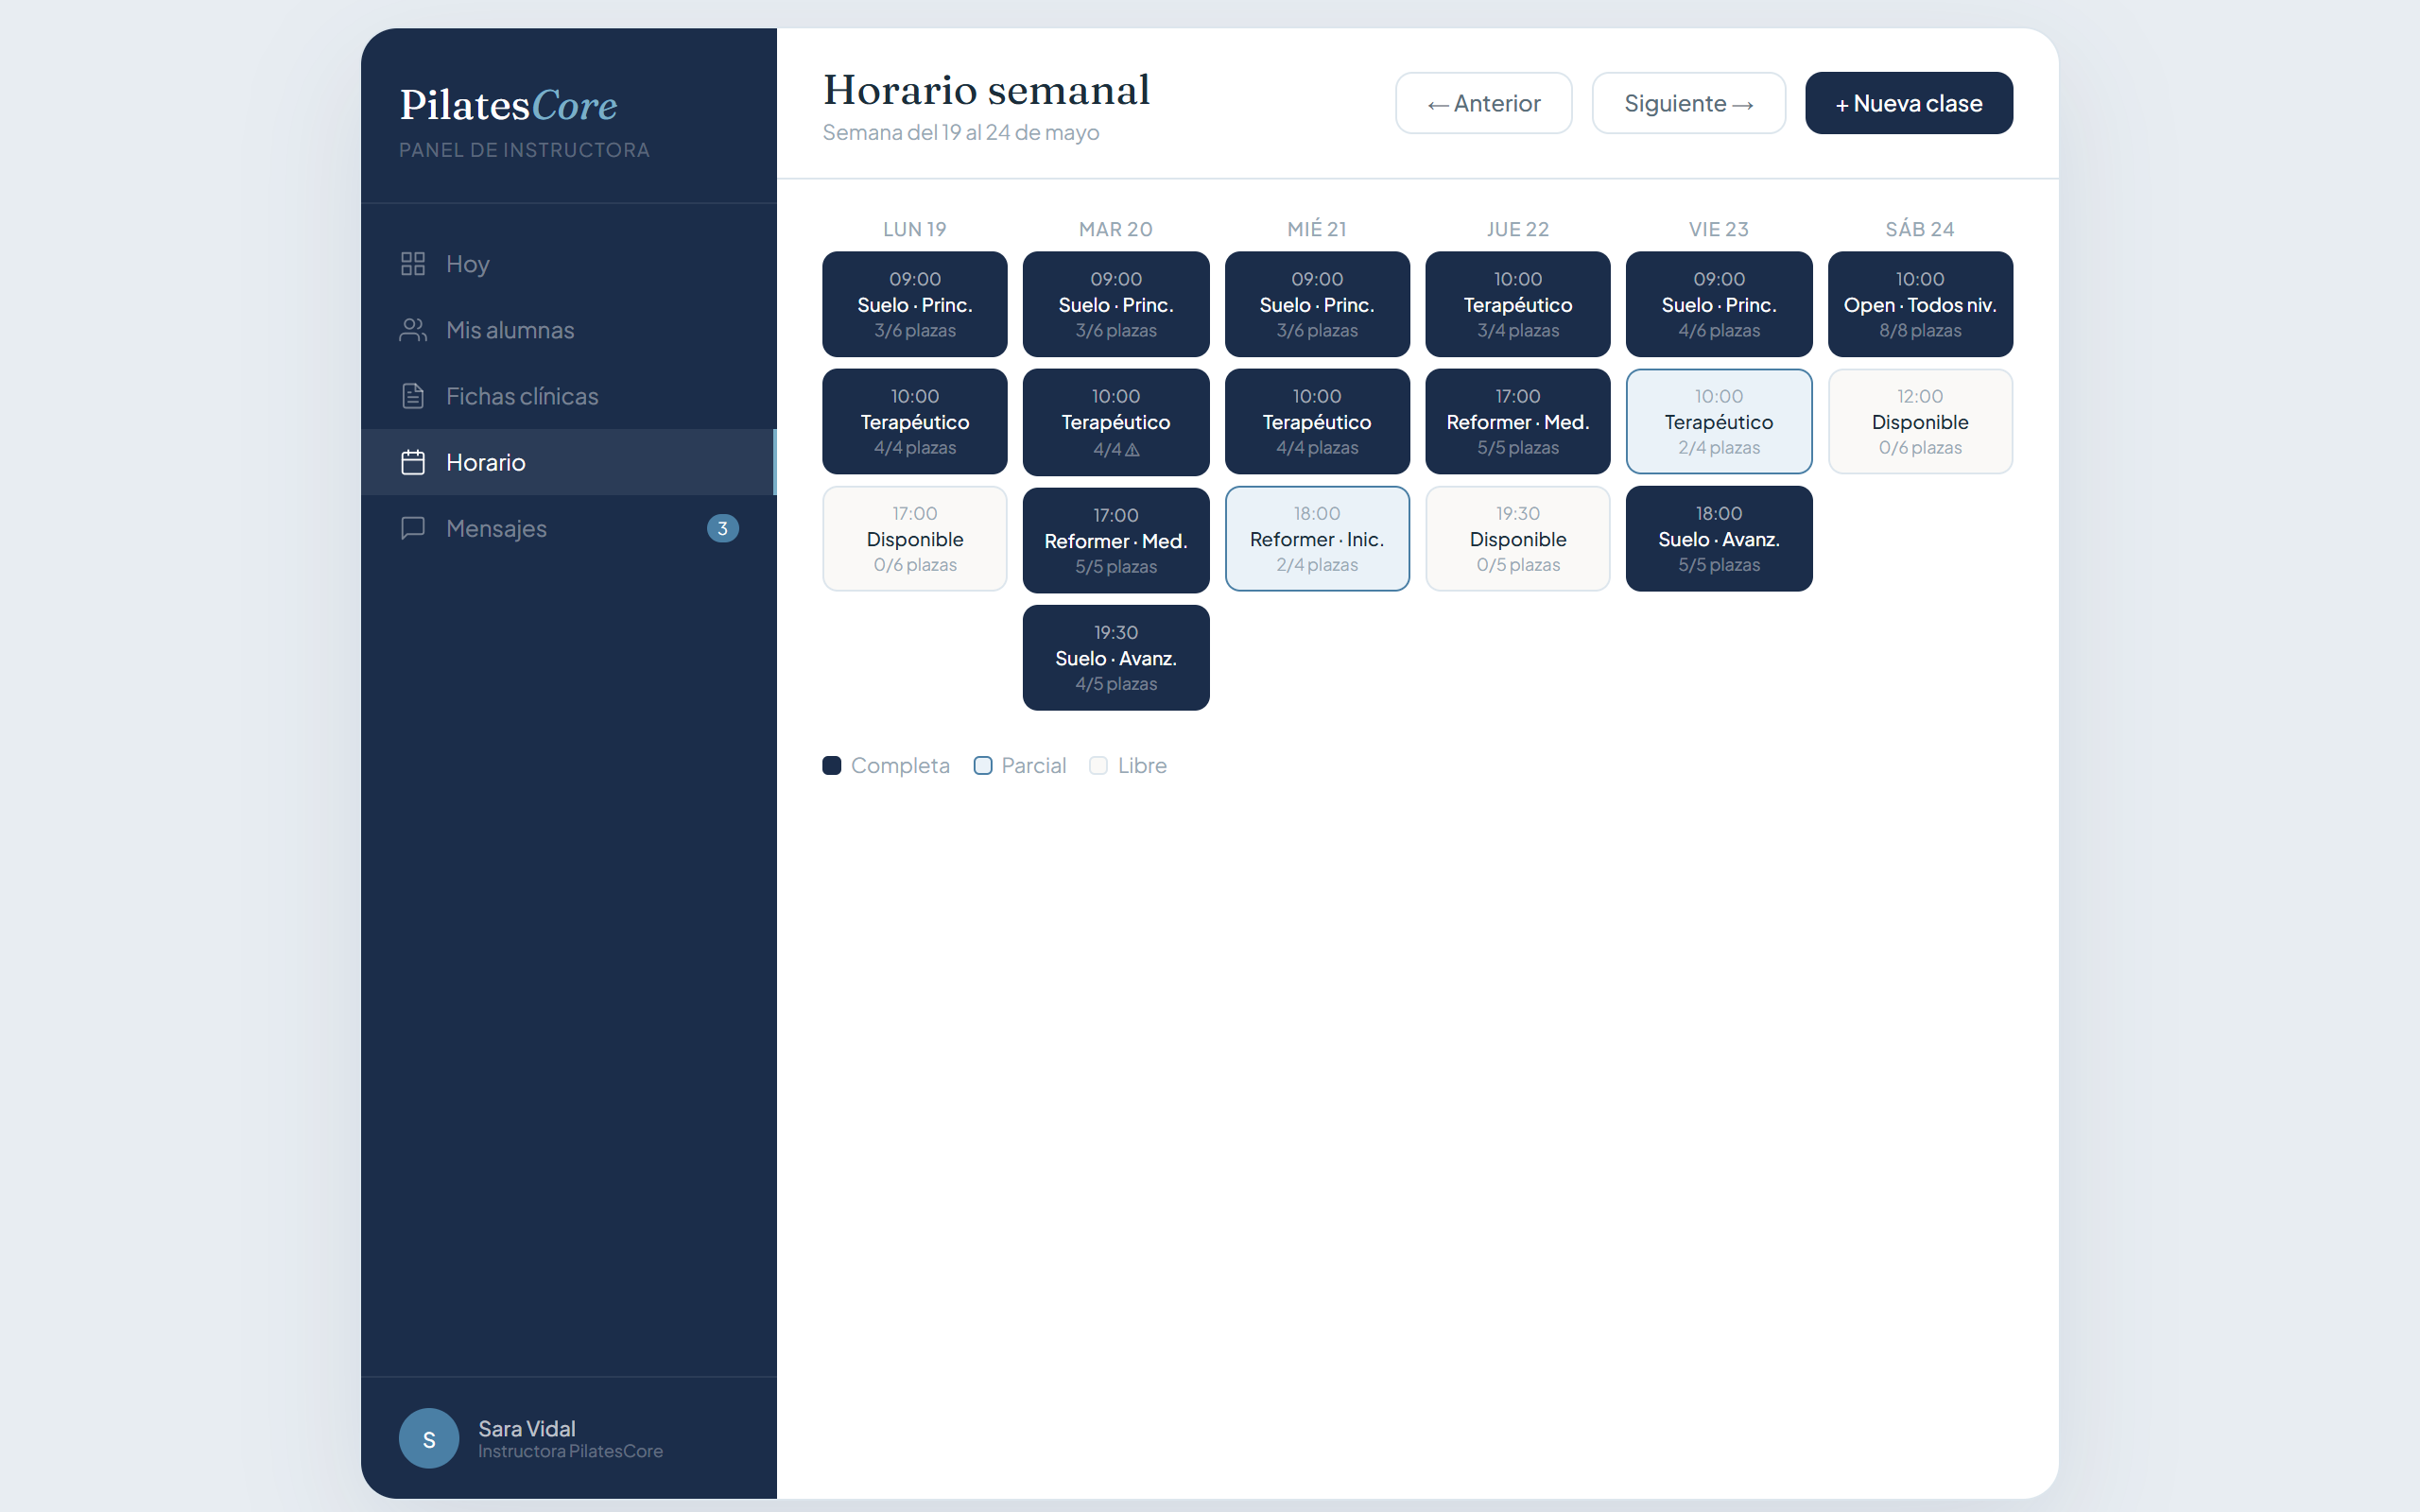Click PANEL DE INSTRUCTORA text
The width and height of the screenshot is (2420, 1512).
pos(524,150)
